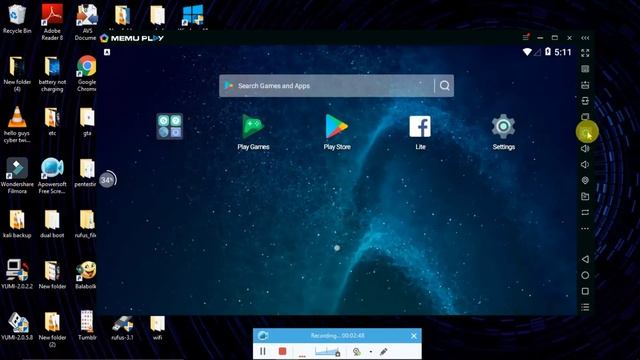Select the Apowersoft Free Screen Recorder icon

[x=52, y=176]
